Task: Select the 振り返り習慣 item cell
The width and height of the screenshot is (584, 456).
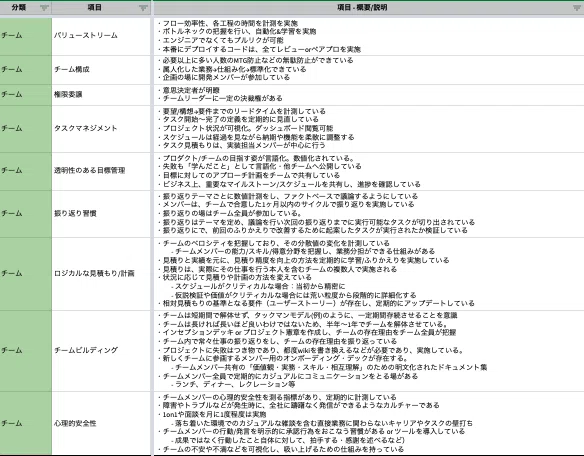Action: click(x=101, y=214)
